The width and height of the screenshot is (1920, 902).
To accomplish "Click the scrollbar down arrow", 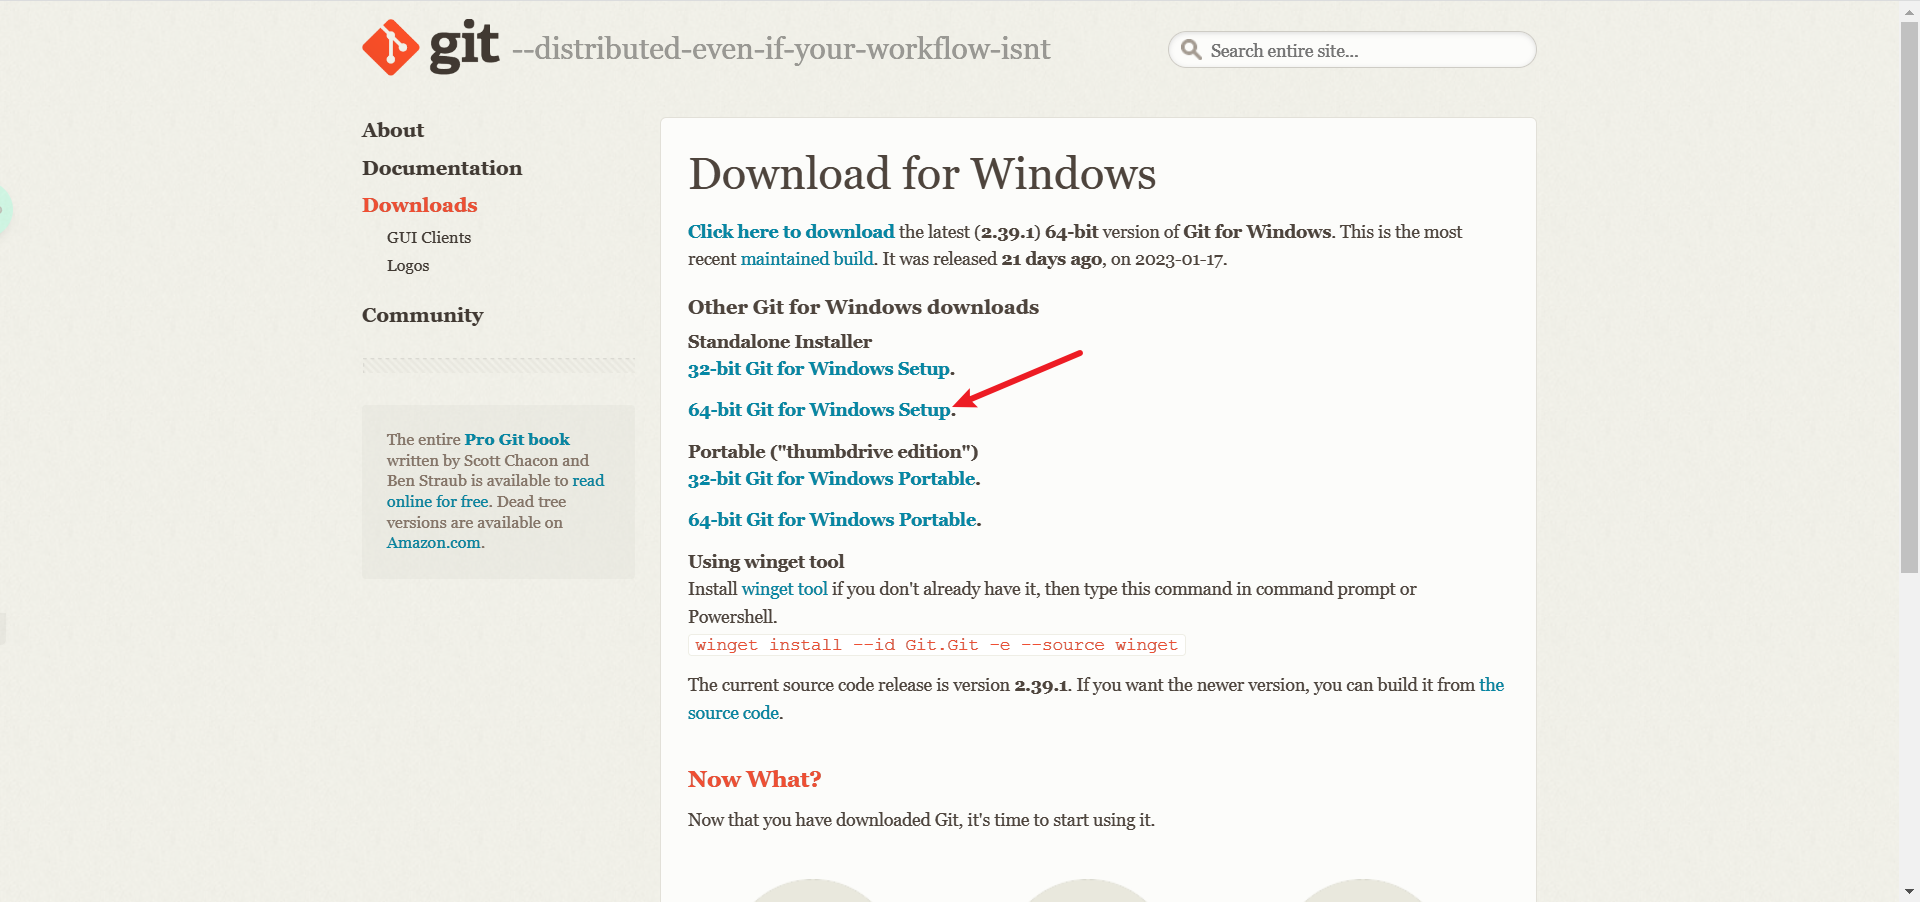I will (x=1909, y=891).
